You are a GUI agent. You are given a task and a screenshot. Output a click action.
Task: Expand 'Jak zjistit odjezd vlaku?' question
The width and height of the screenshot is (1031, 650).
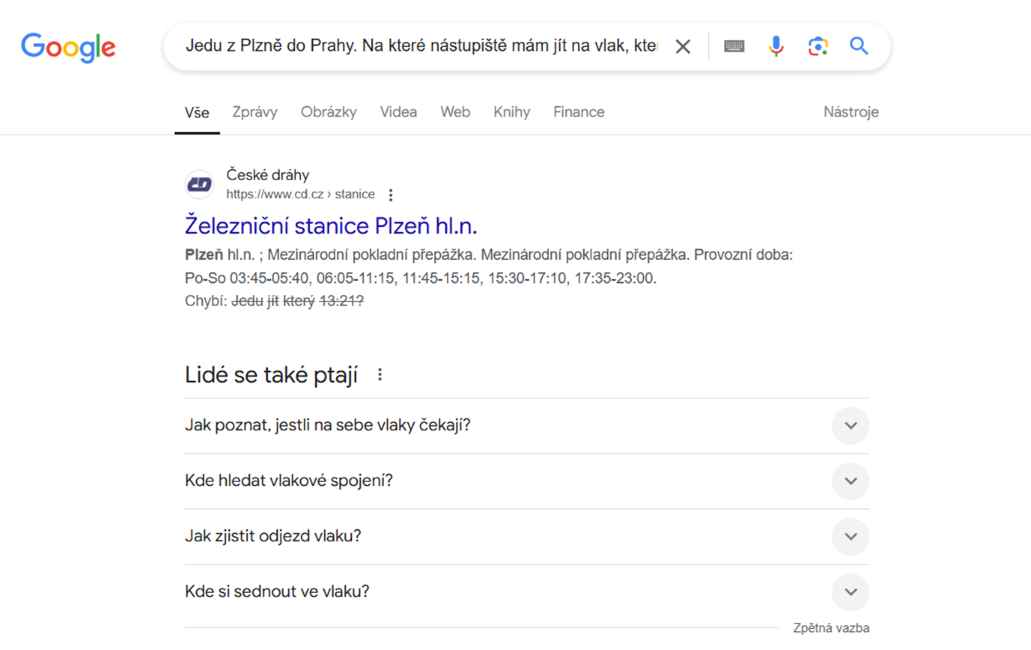pyautogui.click(x=850, y=537)
